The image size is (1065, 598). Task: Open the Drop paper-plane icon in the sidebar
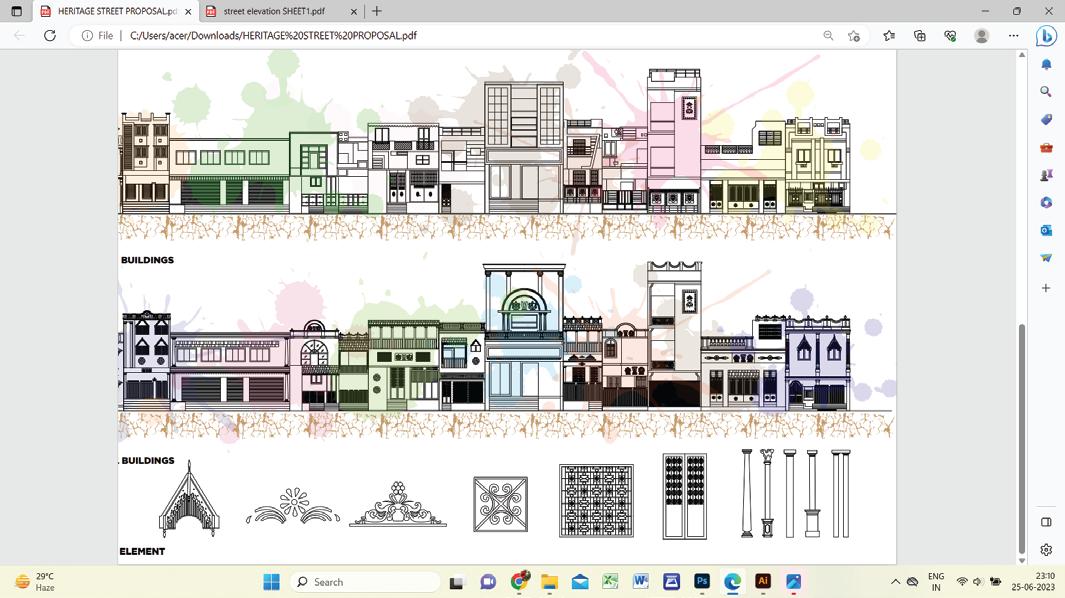point(1046,258)
